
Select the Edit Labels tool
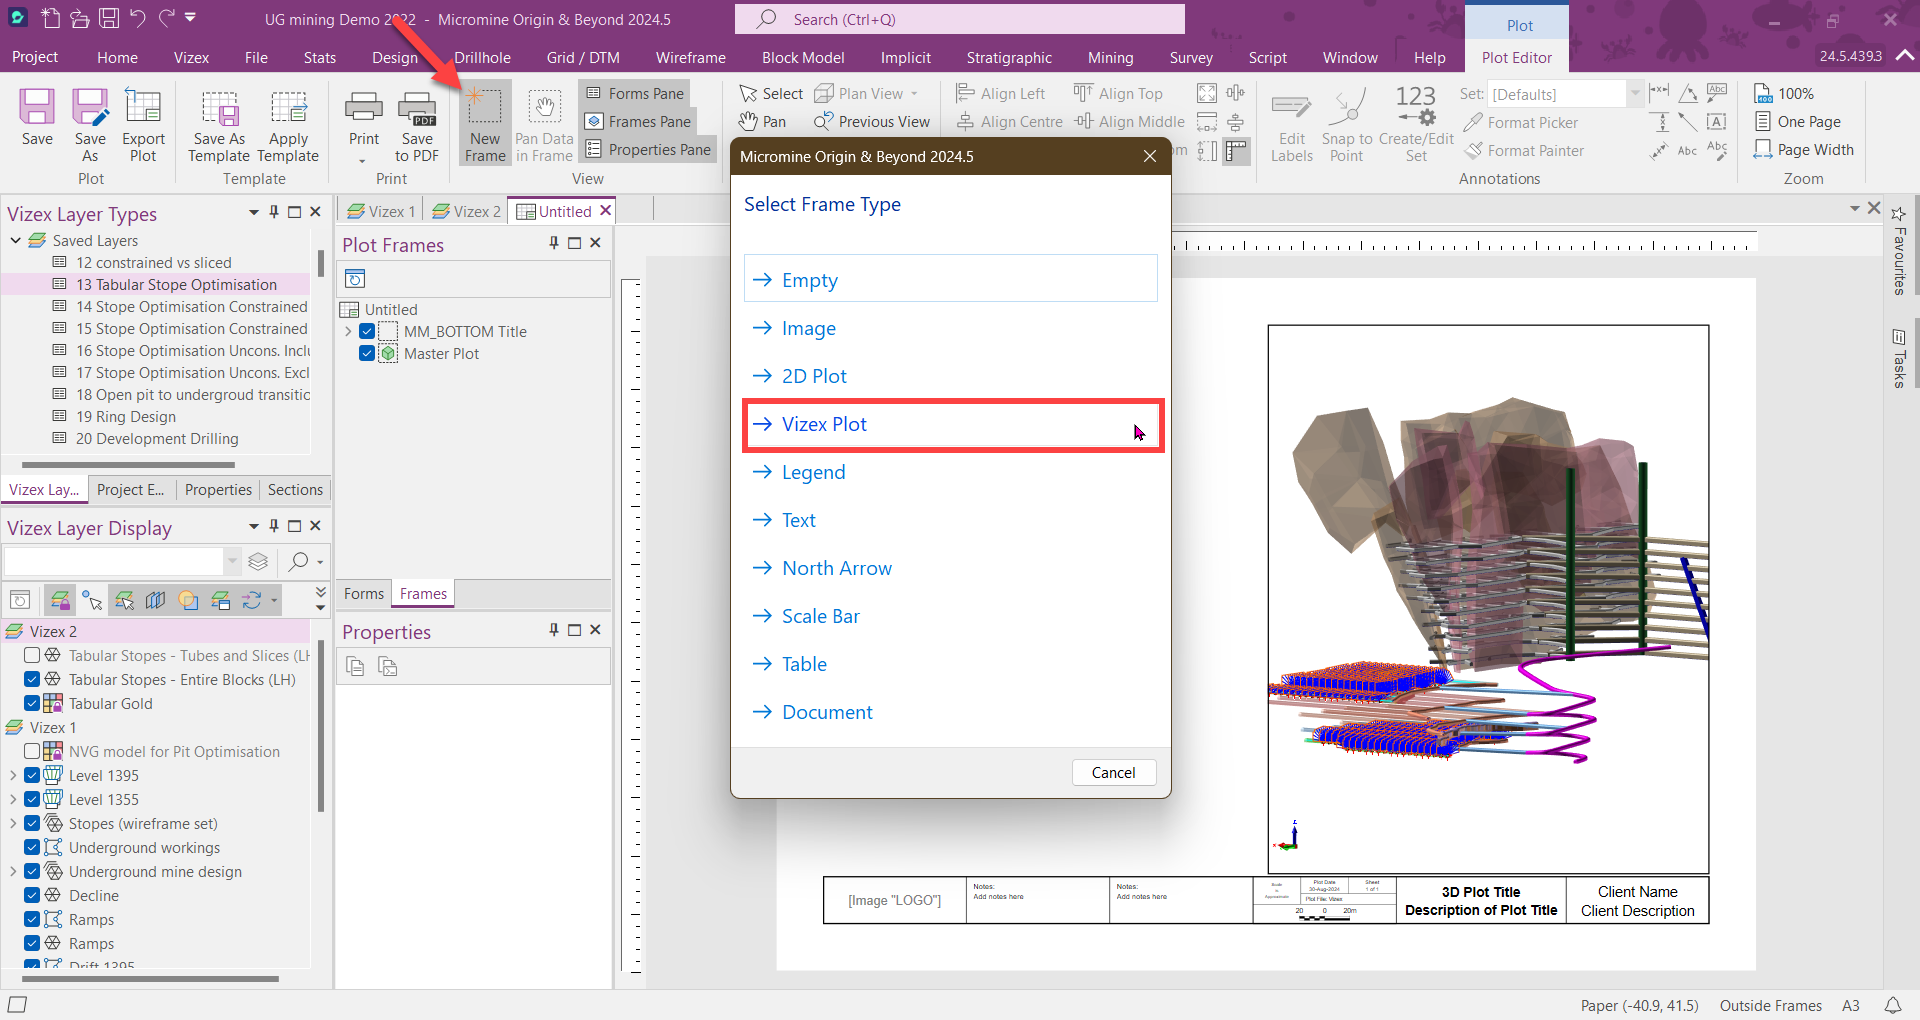[1291, 122]
